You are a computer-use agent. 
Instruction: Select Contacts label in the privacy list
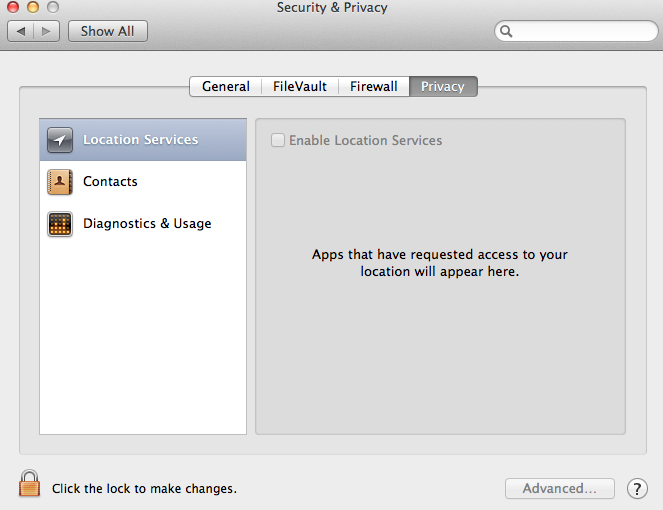110,182
